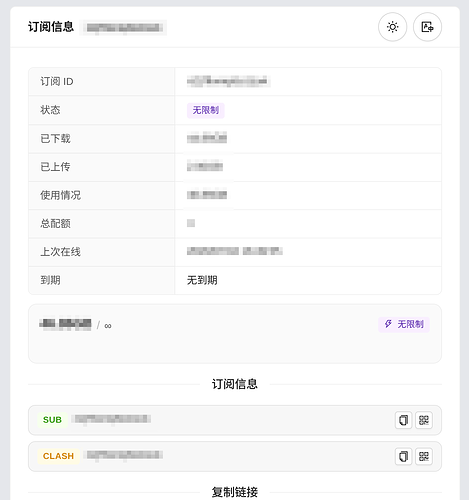Click the 已下载 row label
Screen dimensions: 469x500
(55, 138)
